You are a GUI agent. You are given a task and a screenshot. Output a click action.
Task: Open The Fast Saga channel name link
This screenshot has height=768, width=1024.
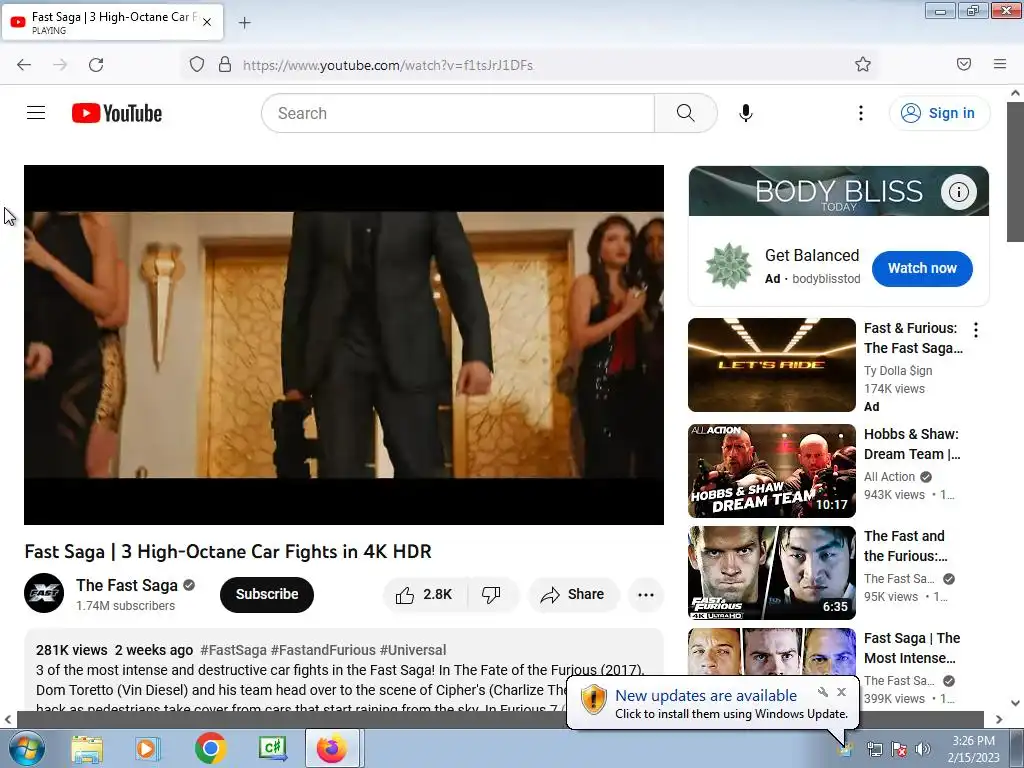point(127,585)
